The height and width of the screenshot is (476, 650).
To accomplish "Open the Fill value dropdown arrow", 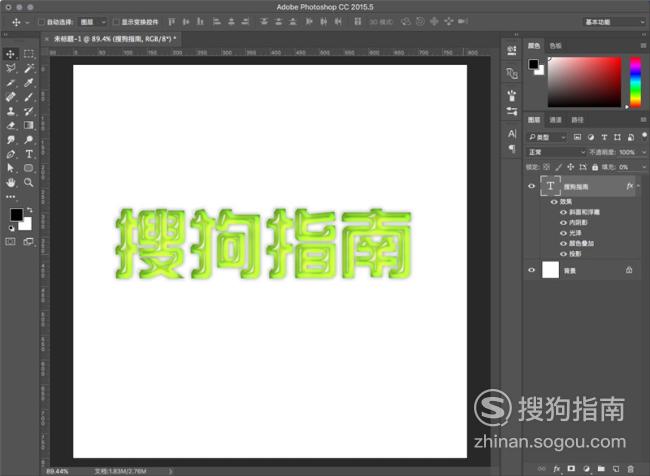I will [644, 167].
